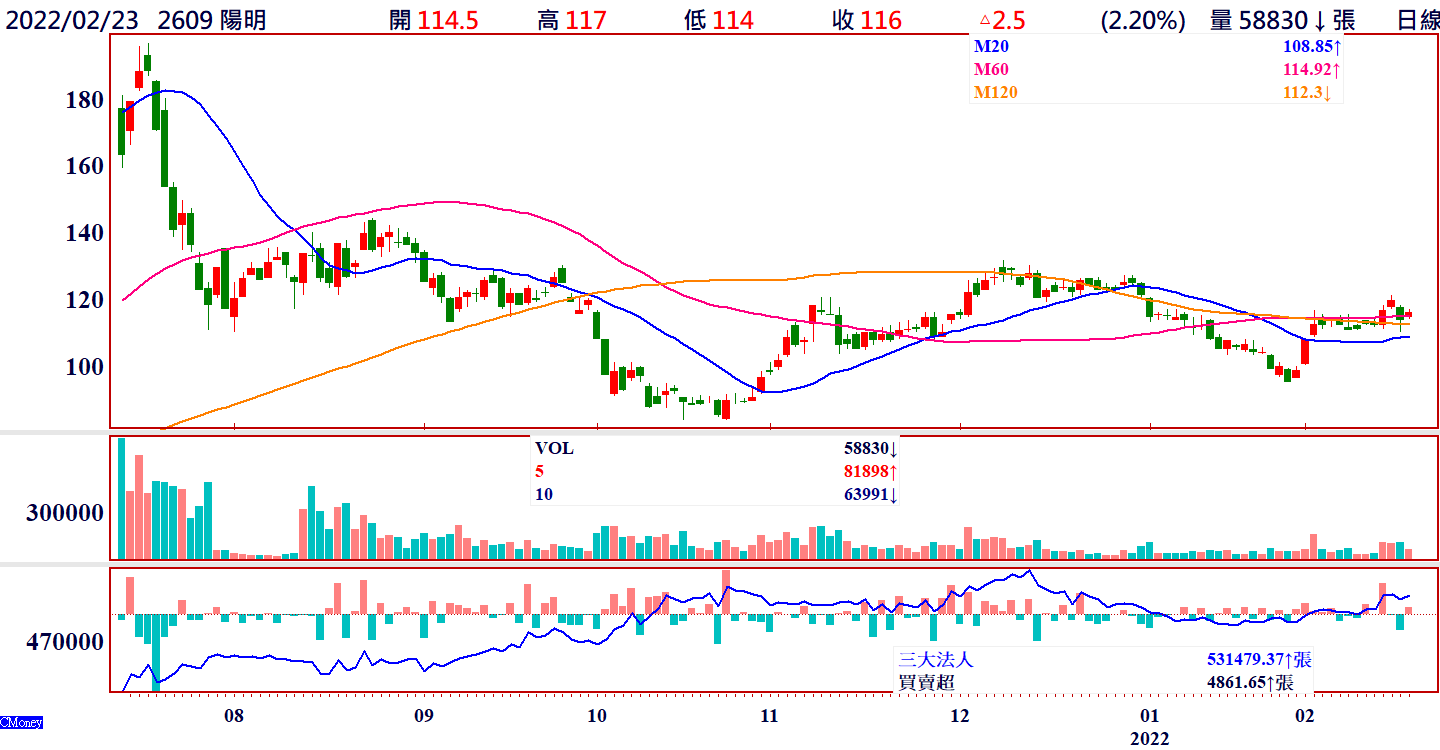Click the 日線 daily chart label

pyautogui.click(x=1417, y=20)
